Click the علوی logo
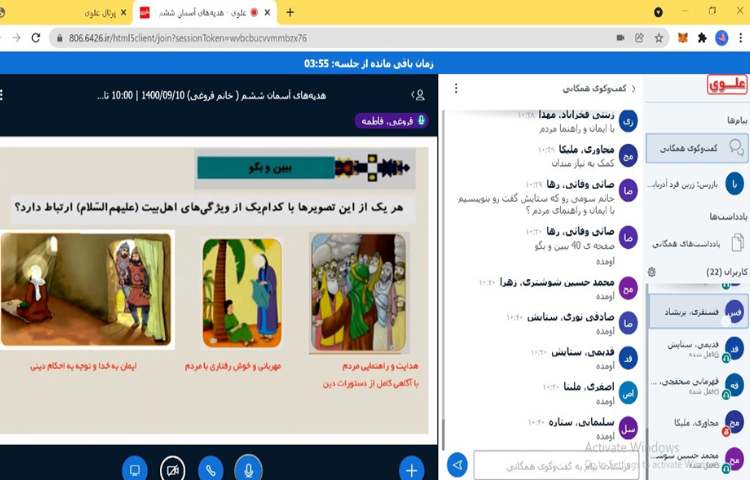750x480 pixels. (727, 85)
